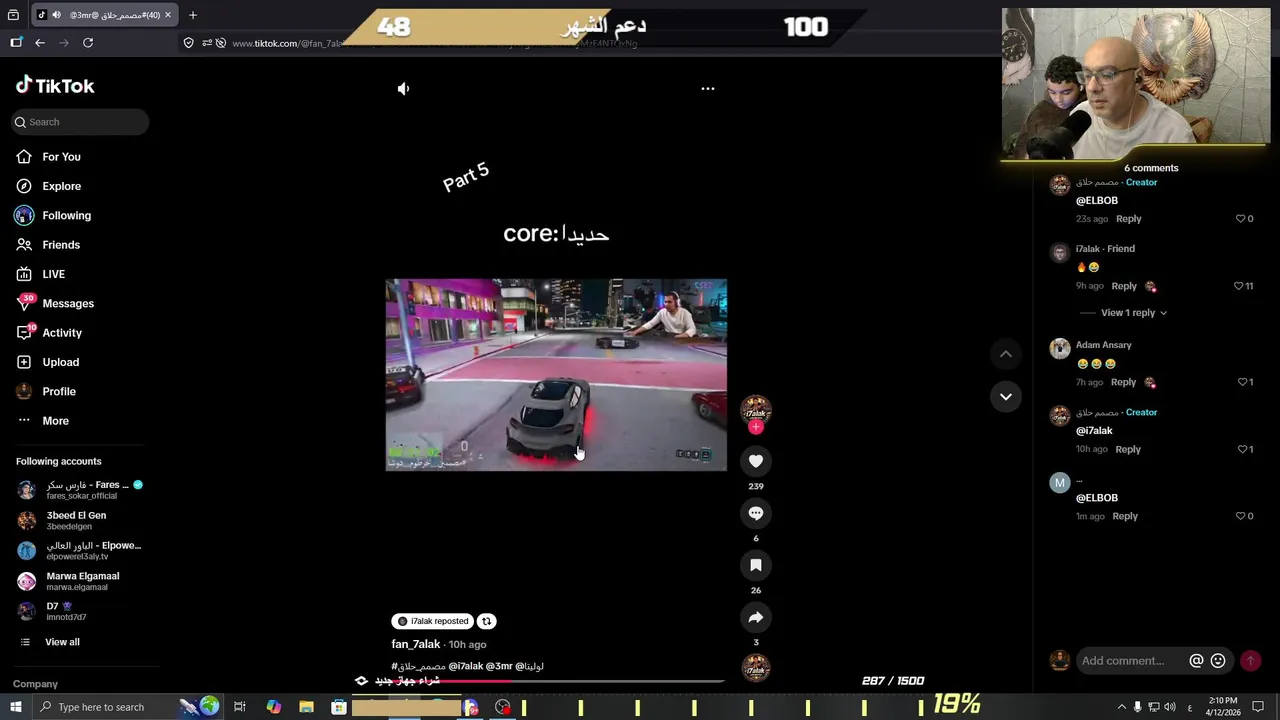
Task: Click the TikTok logo
Action: pyautogui.click(x=55, y=86)
